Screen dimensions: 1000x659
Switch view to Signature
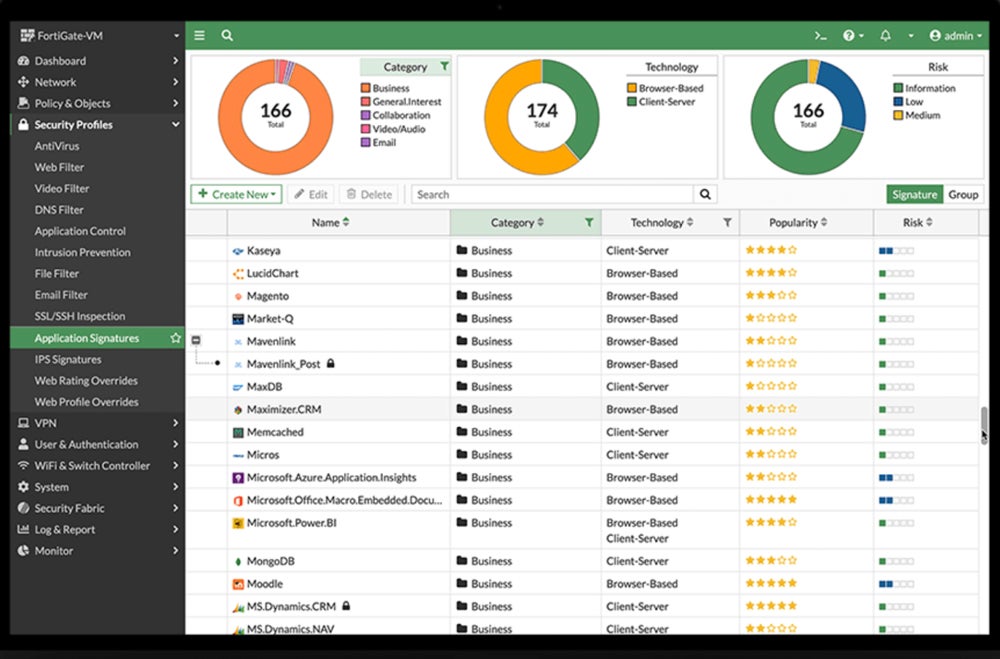914,195
